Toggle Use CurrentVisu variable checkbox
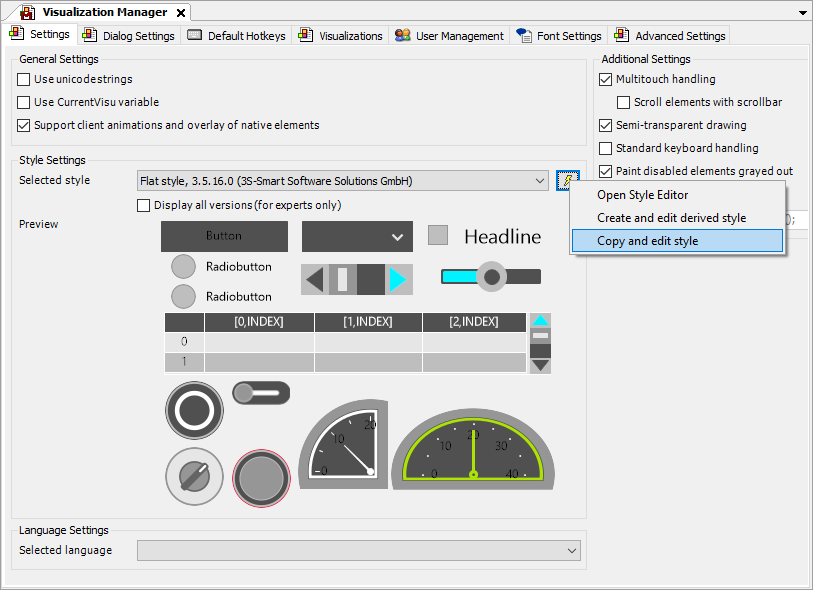 point(24,102)
